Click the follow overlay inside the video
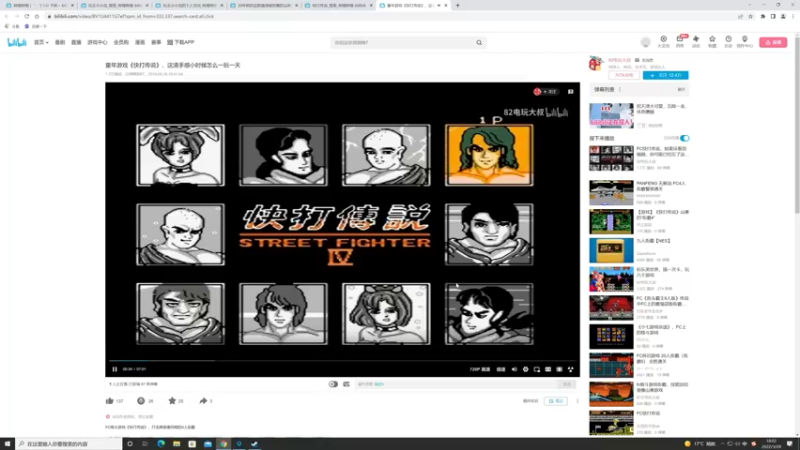Image resolution: width=800 pixels, height=450 pixels. (545, 92)
